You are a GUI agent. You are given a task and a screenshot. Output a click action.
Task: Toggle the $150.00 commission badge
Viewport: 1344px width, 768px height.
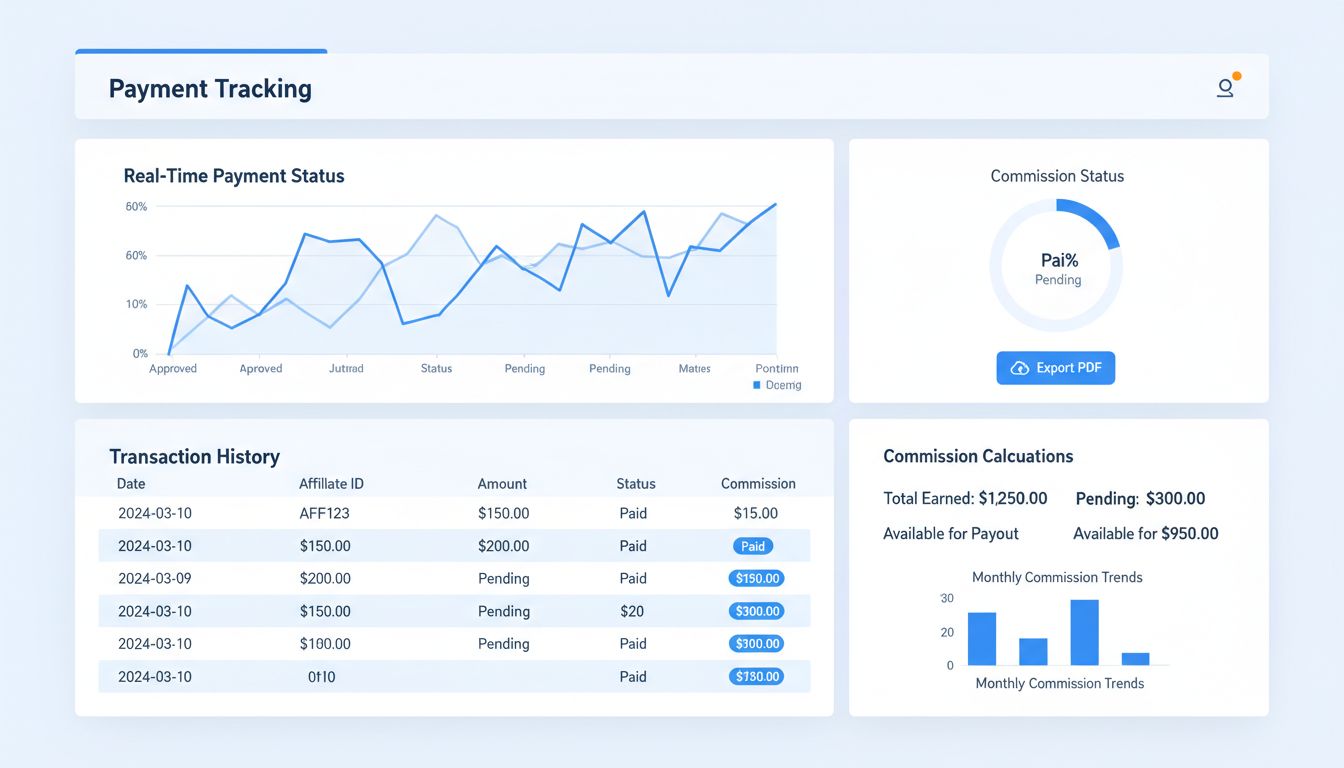[756, 578]
